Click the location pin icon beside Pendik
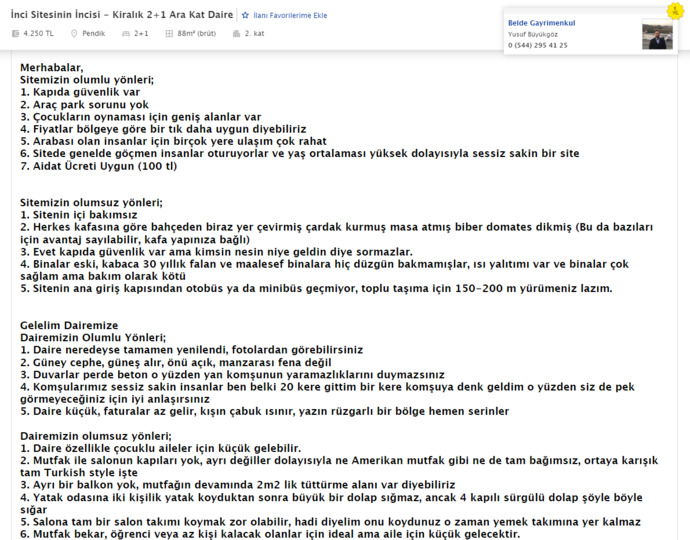The width and height of the screenshot is (690, 540). pos(74,33)
